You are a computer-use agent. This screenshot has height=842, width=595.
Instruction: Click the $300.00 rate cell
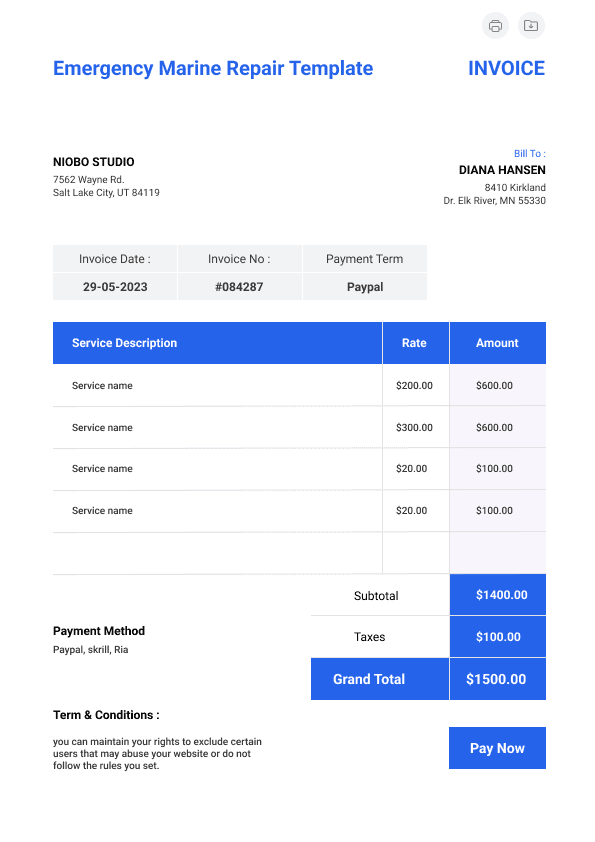click(416, 427)
